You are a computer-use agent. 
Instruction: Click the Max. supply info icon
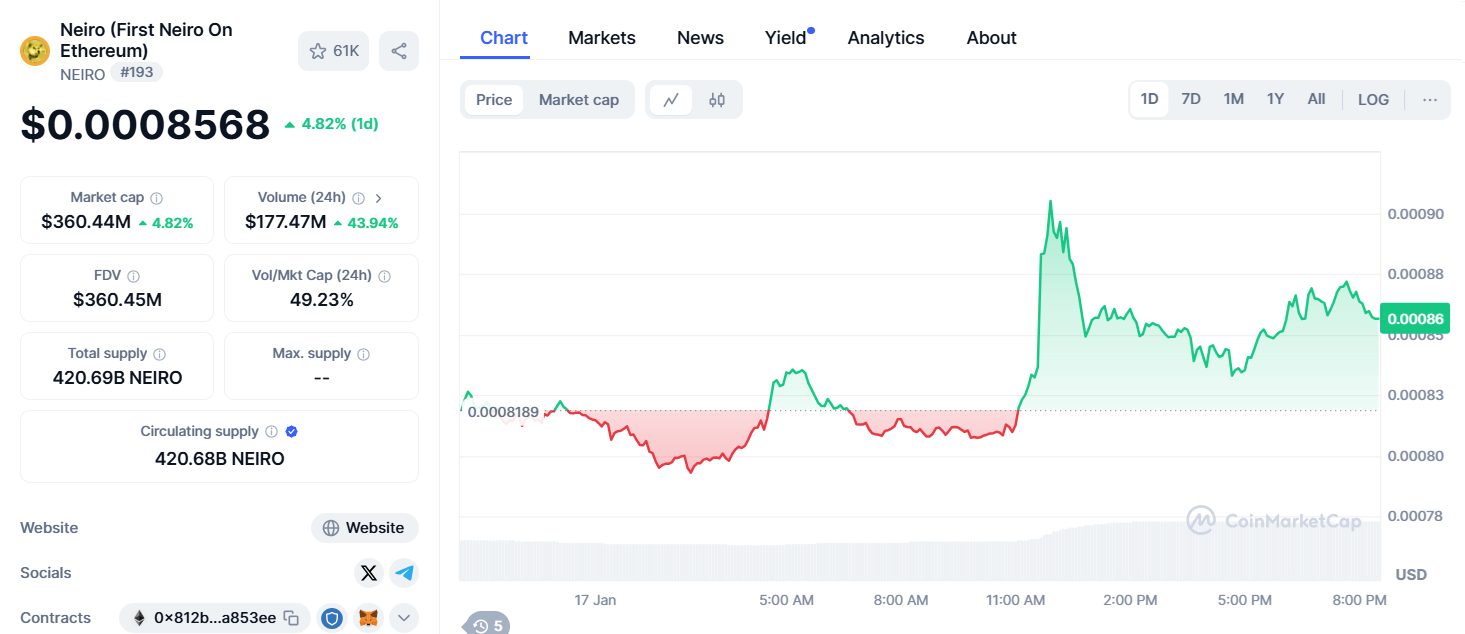364,354
